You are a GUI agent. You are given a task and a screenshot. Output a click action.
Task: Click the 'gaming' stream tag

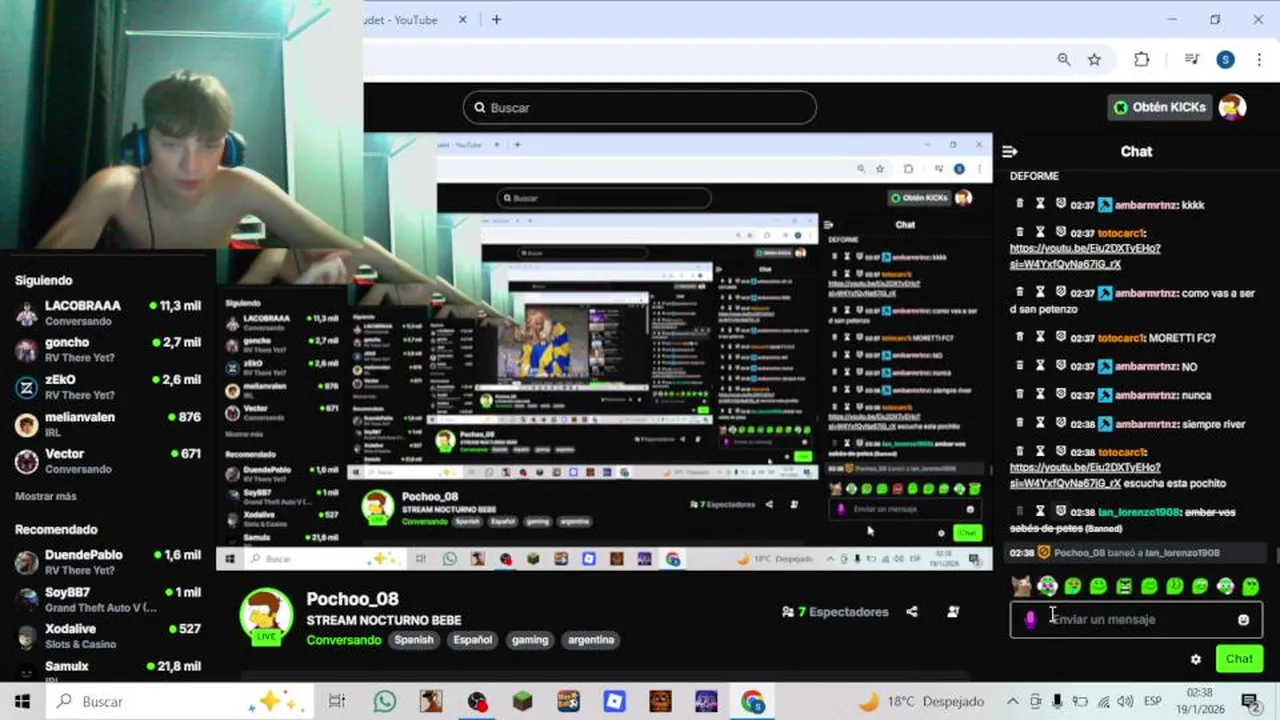pos(530,640)
